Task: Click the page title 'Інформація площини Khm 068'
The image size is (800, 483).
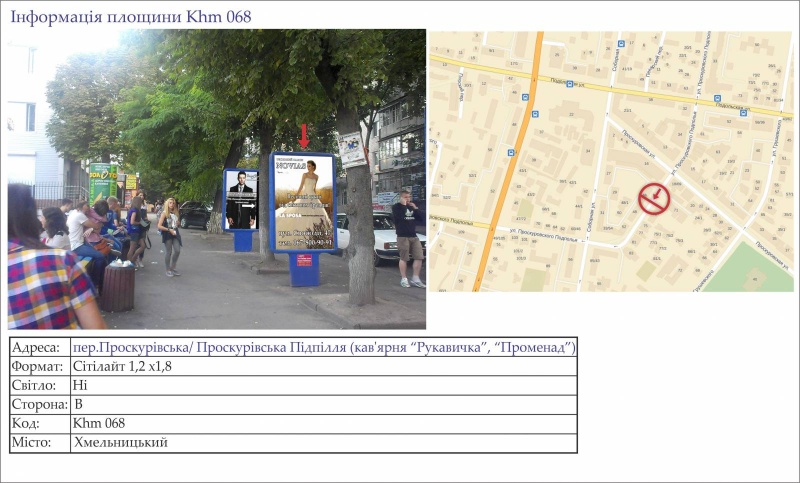Action: (131, 16)
